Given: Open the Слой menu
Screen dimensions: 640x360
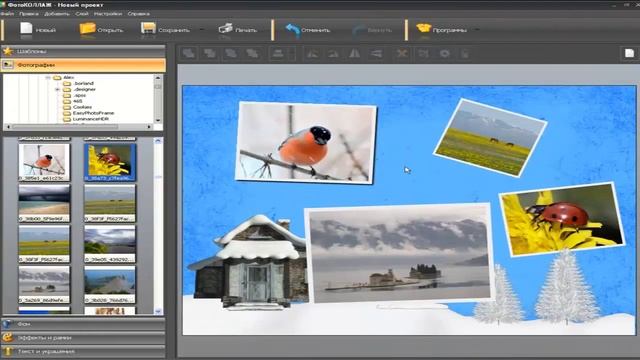Looking at the screenshot, I should pyautogui.click(x=82, y=13).
